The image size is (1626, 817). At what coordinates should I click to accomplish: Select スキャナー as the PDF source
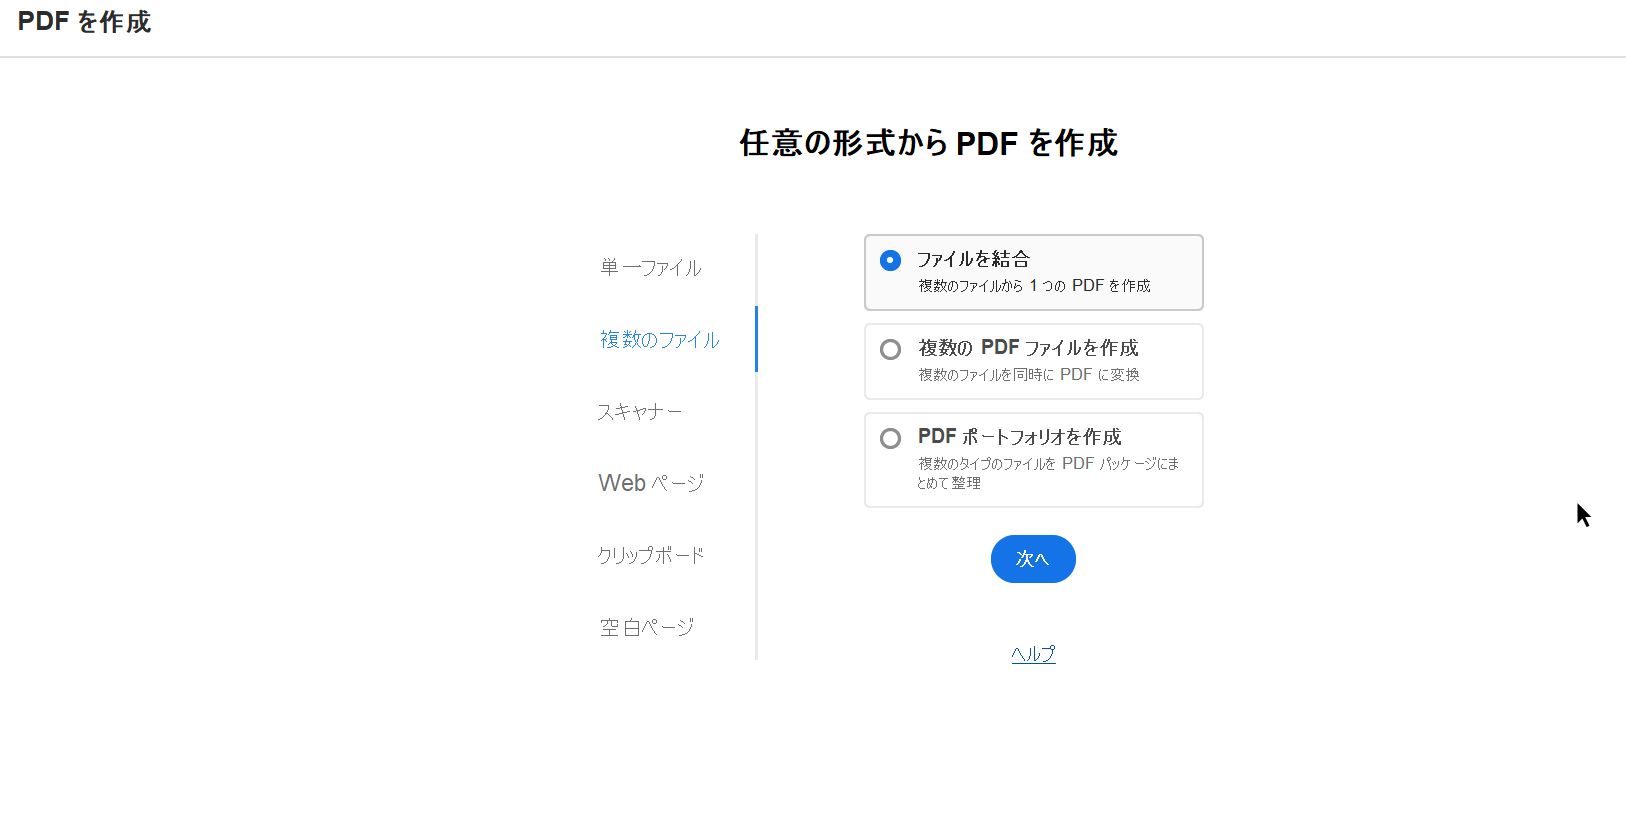tap(640, 411)
